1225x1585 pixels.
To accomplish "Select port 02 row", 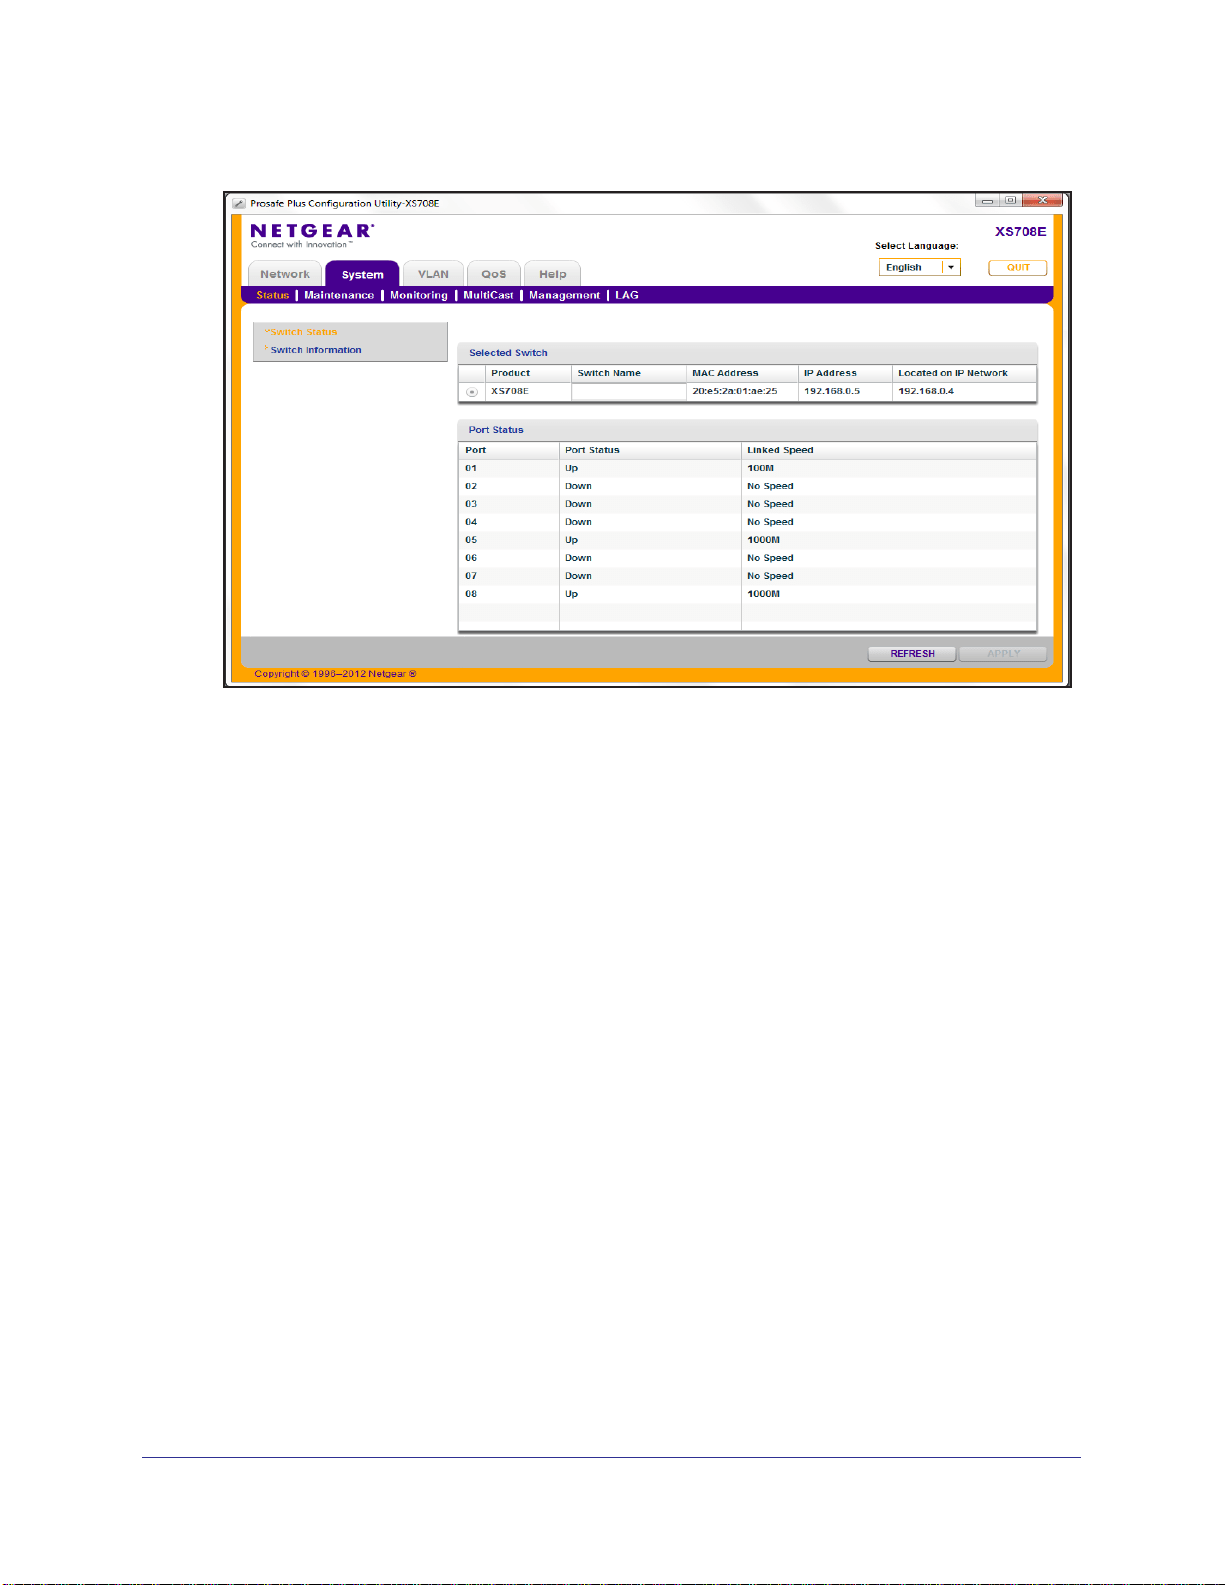I will click(x=747, y=486).
